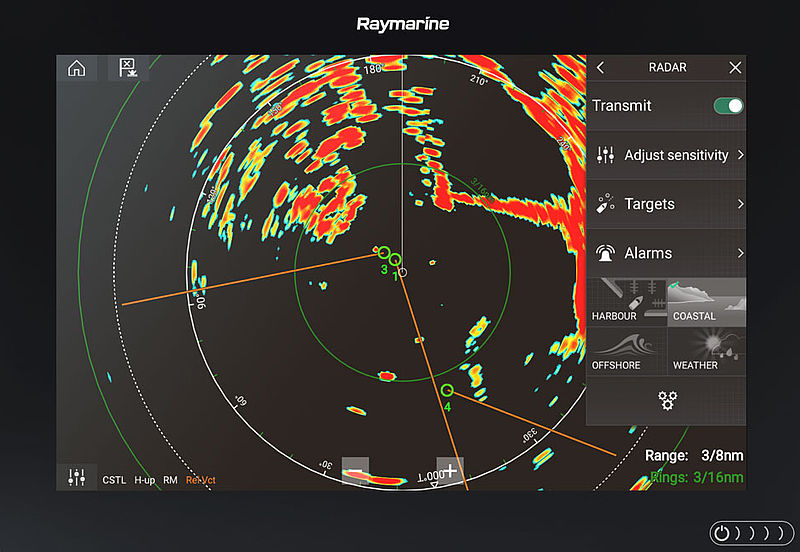This screenshot has width=800, height=552.
Task: Go to the Home screen icon
Action: pos(76,68)
